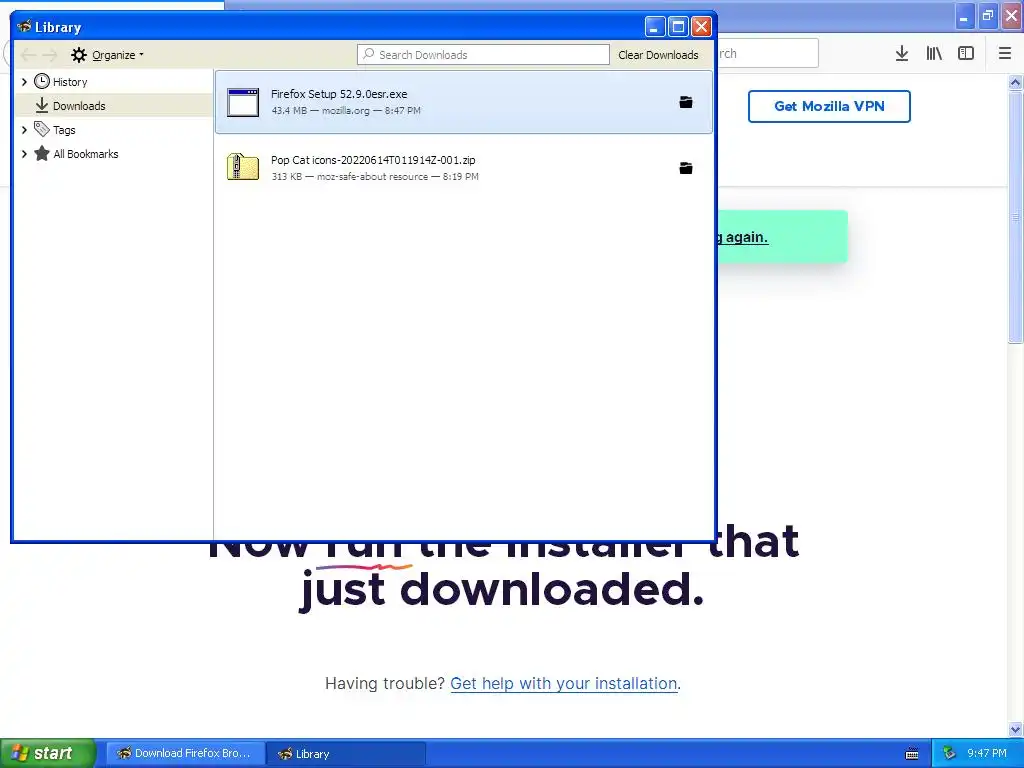
Task: Open the Windows start button
Action: coord(48,753)
